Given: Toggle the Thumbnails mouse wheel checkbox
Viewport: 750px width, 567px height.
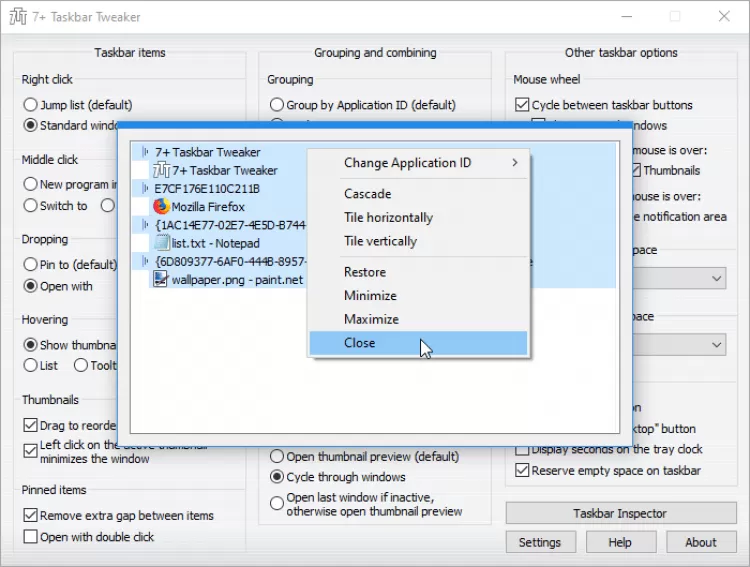Looking at the screenshot, I should coord(636,170).
